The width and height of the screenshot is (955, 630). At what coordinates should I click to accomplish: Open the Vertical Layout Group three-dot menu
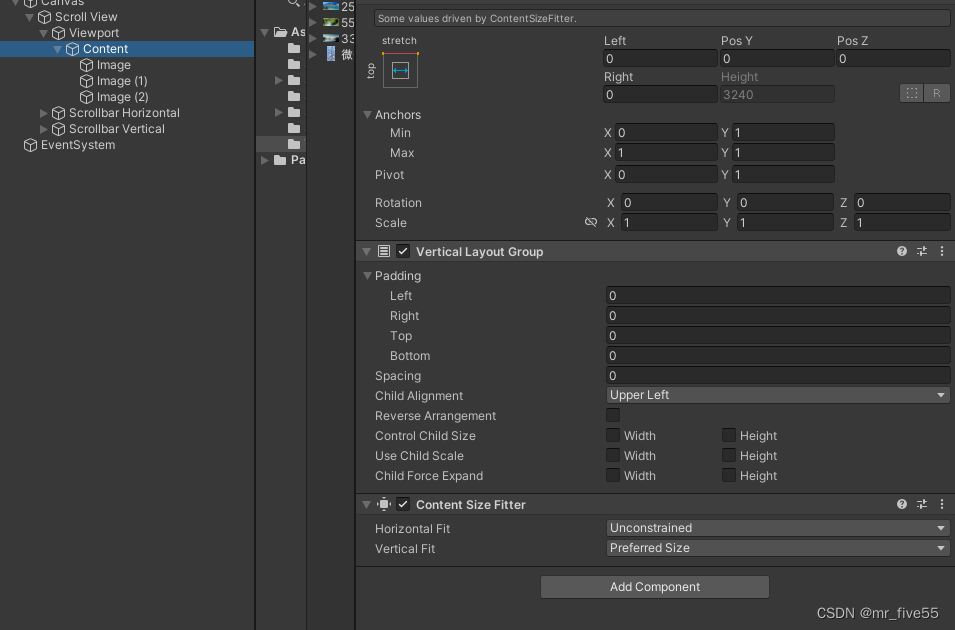click(x=941, y=251)
